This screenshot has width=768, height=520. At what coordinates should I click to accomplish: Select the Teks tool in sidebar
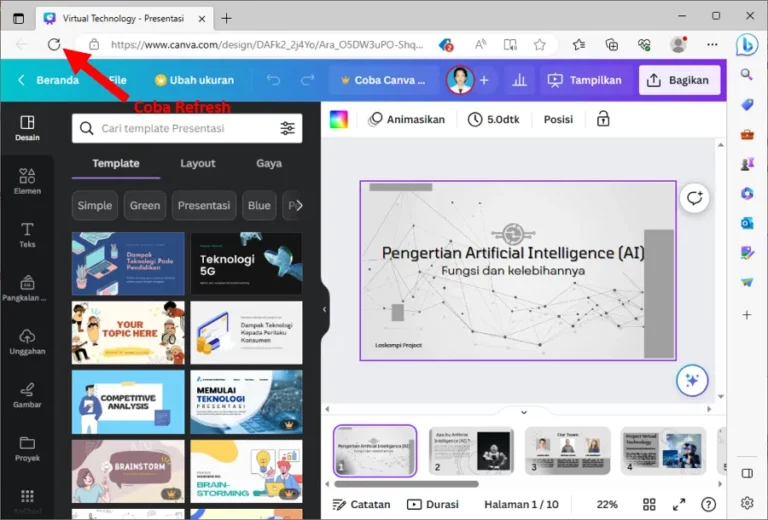point(27,235)
